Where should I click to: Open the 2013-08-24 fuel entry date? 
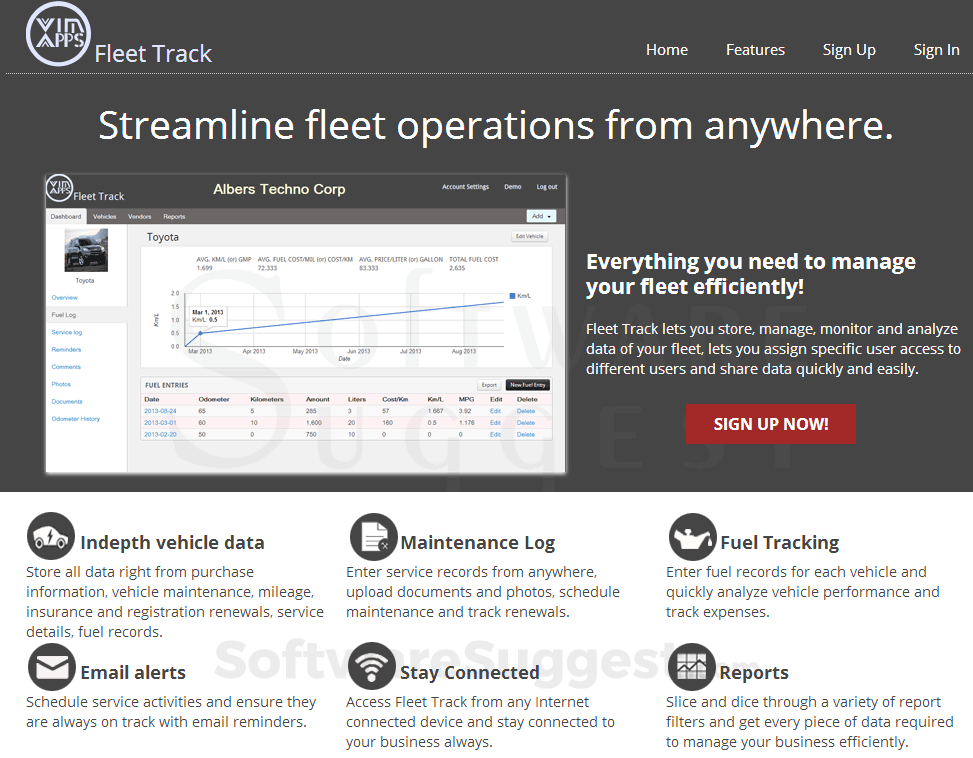point(160,411)
